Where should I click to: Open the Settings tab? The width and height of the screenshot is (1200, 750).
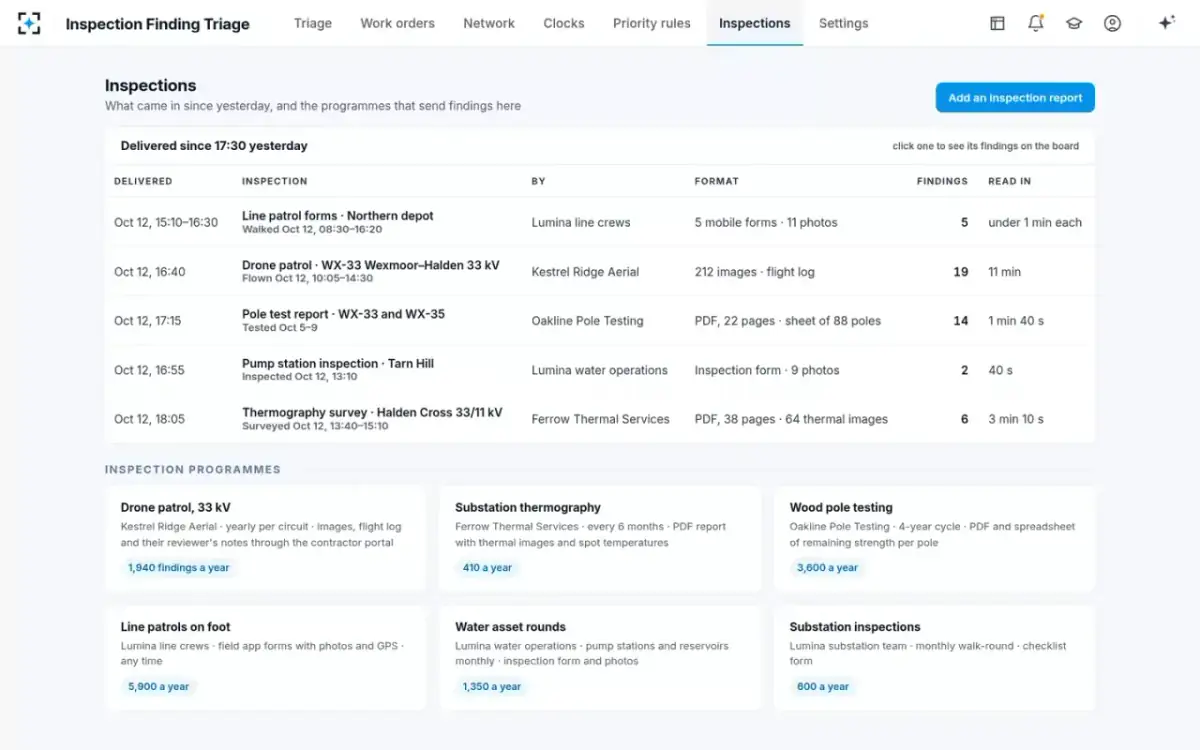point(844,23)
